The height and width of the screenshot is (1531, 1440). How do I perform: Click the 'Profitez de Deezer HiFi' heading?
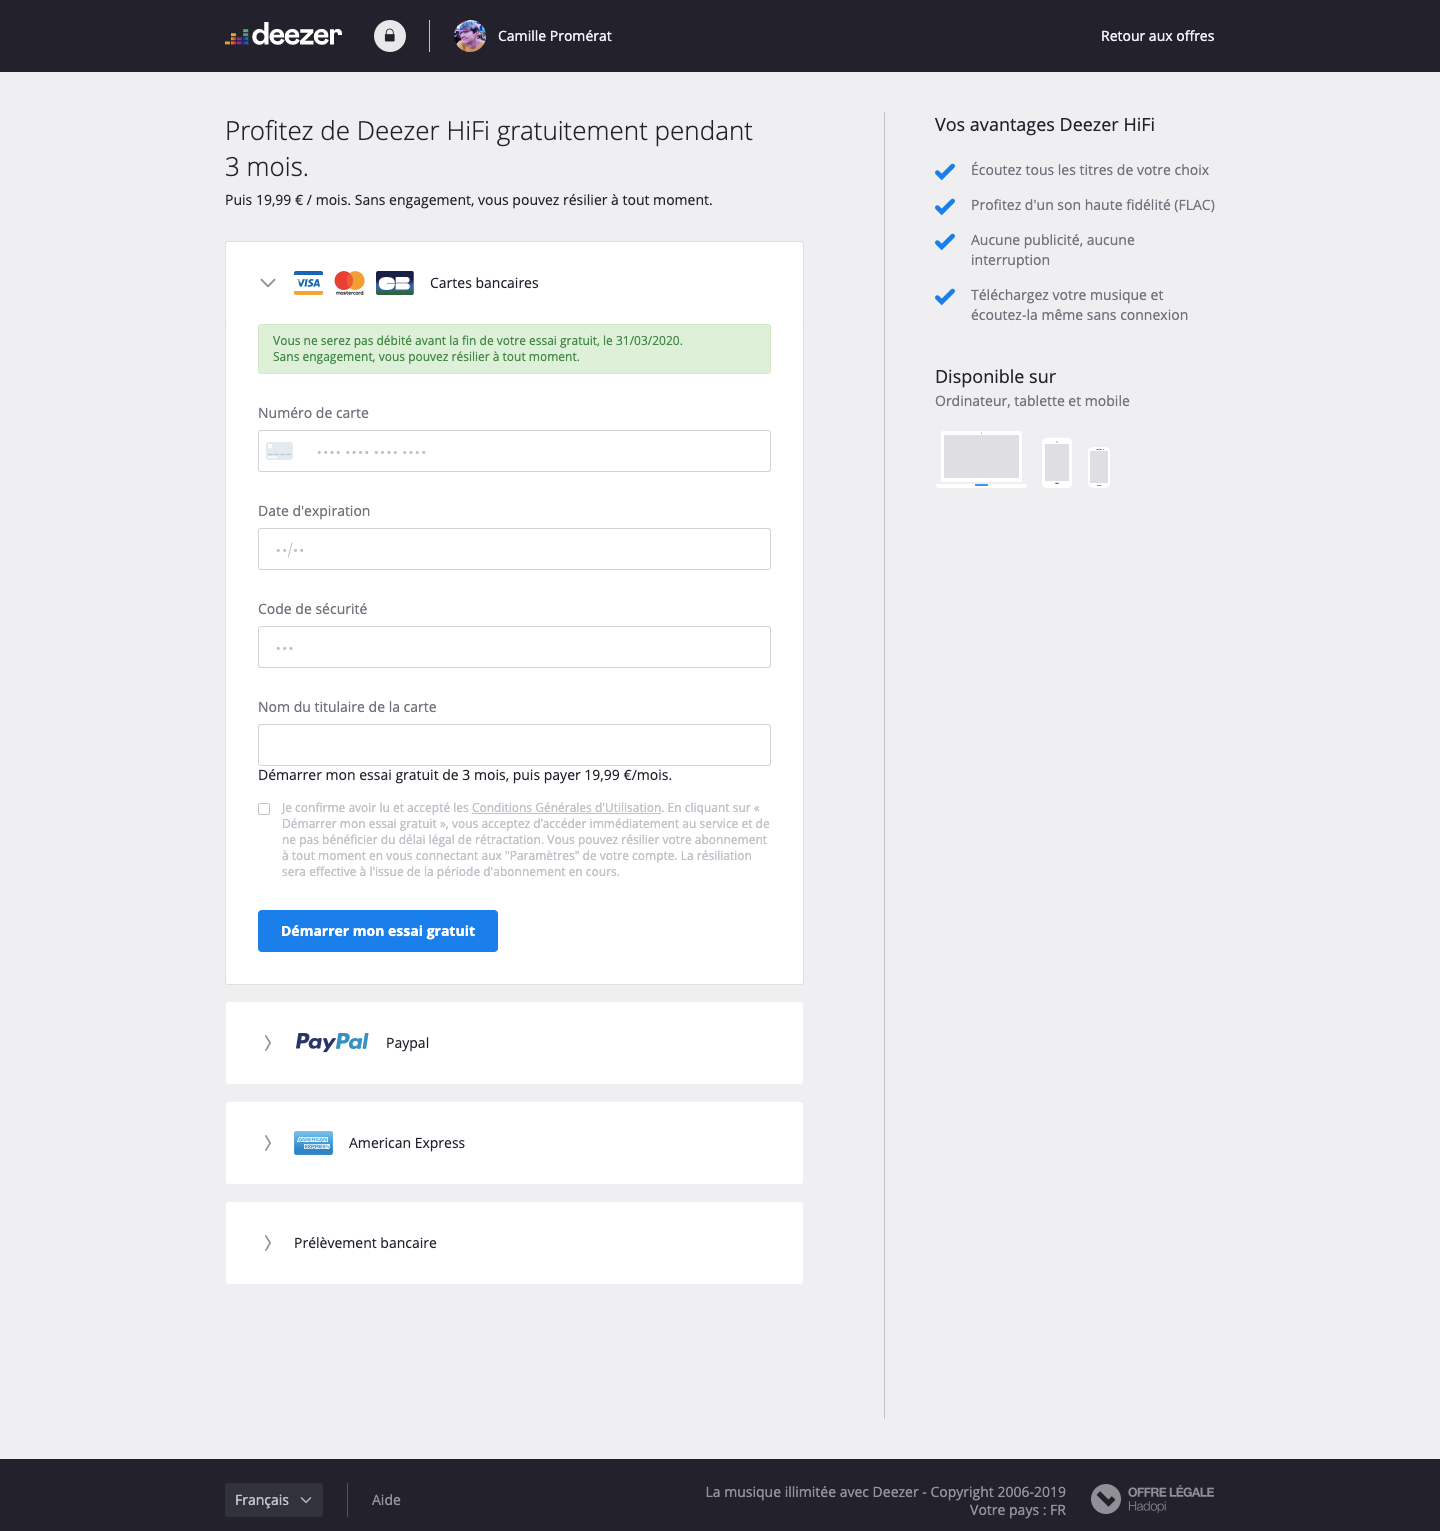point(489,149)
